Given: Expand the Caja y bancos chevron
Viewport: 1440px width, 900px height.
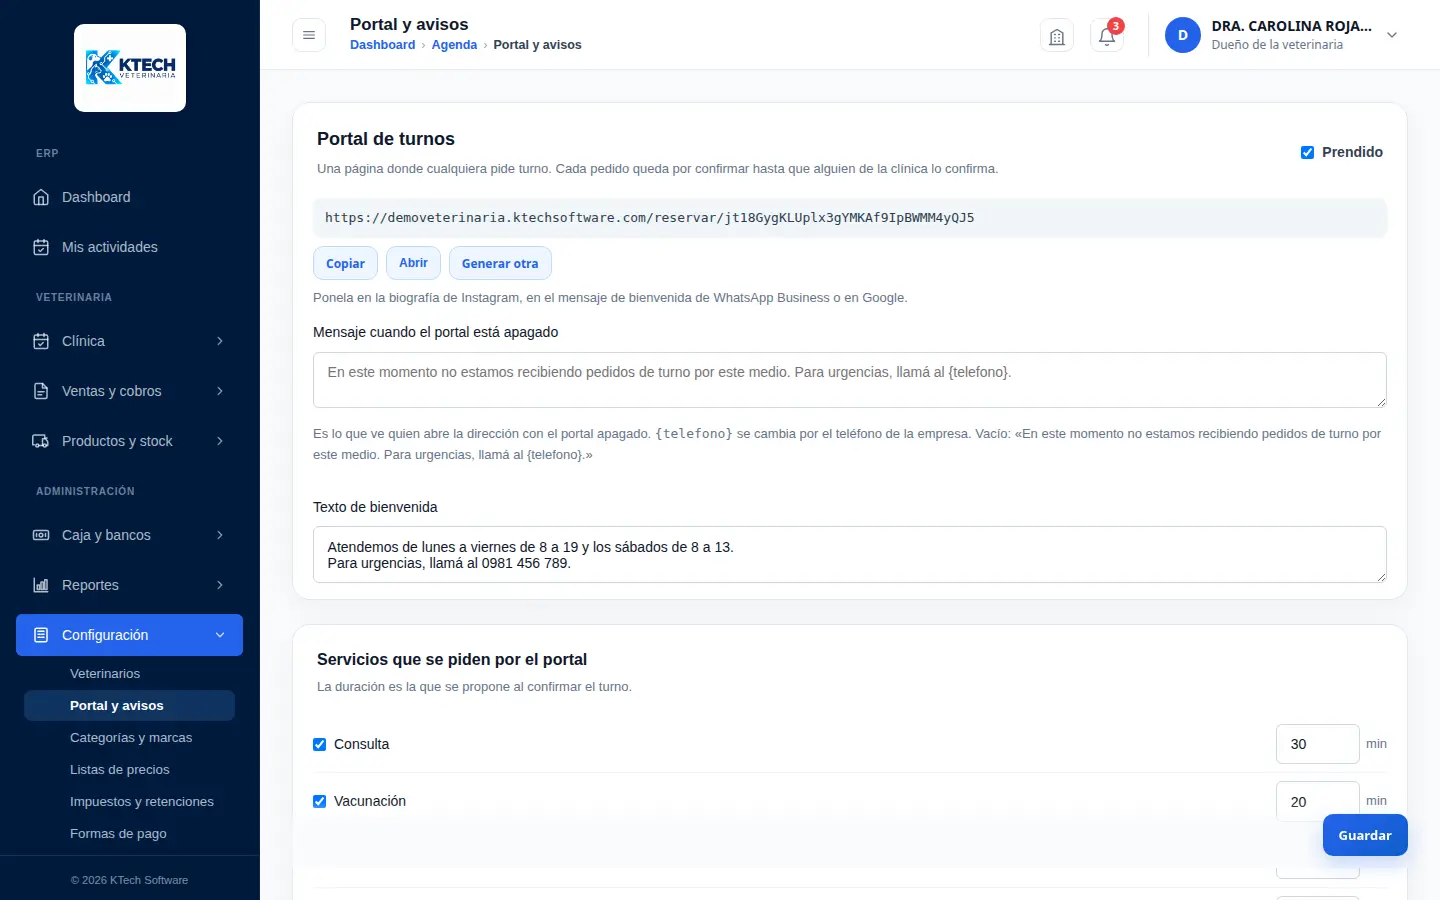Looking at the screenshot, I should click(x=220, y=535).
